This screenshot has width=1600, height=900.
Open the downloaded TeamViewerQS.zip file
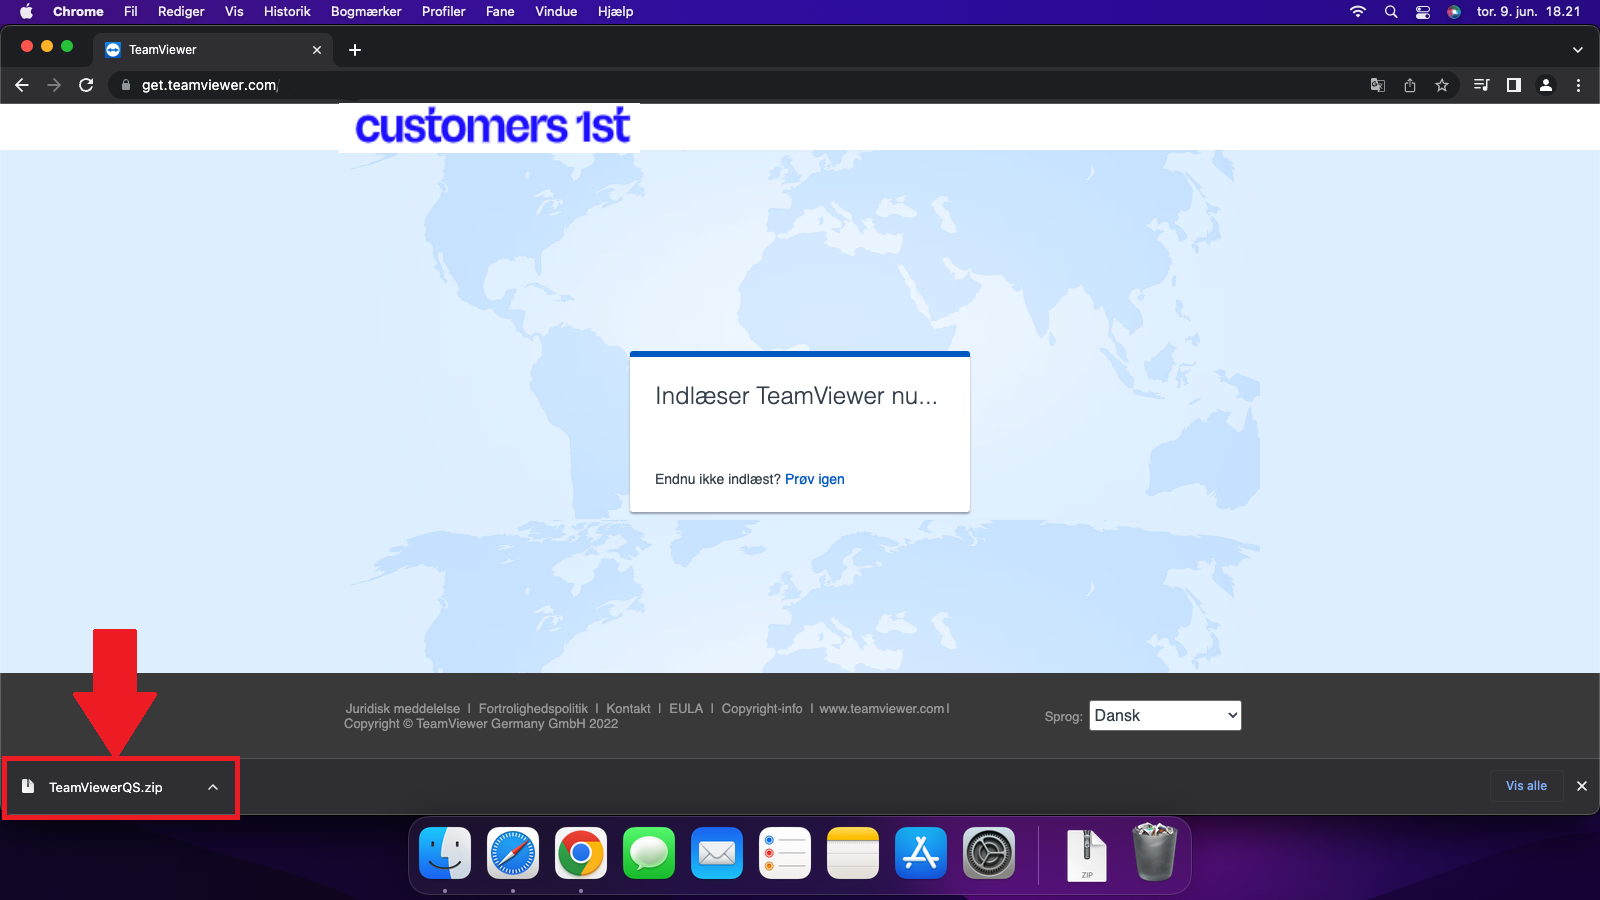click(105, 788)
